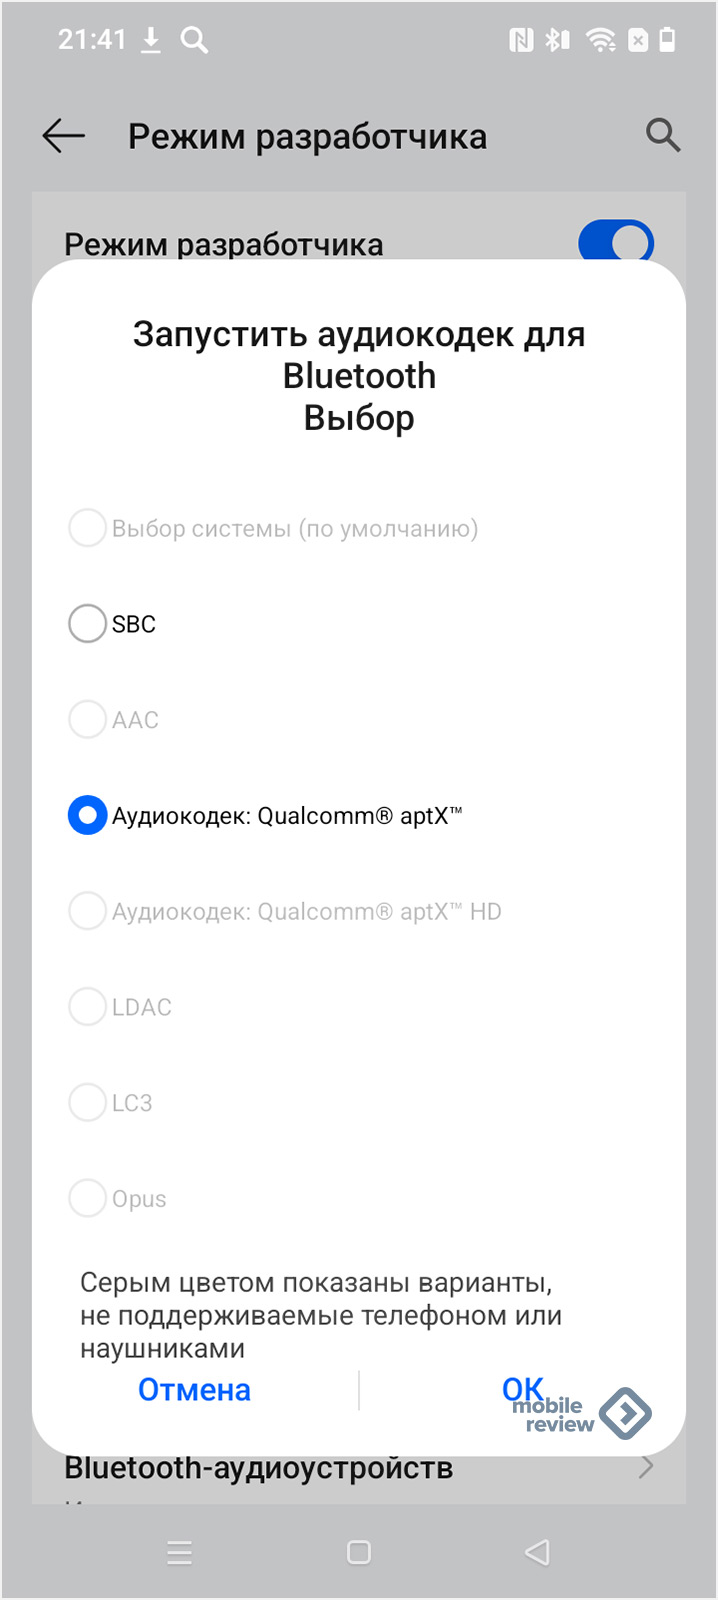
Task: Choose the Opus codec option
Action: pyautogui.click(x=87, y=1198)
